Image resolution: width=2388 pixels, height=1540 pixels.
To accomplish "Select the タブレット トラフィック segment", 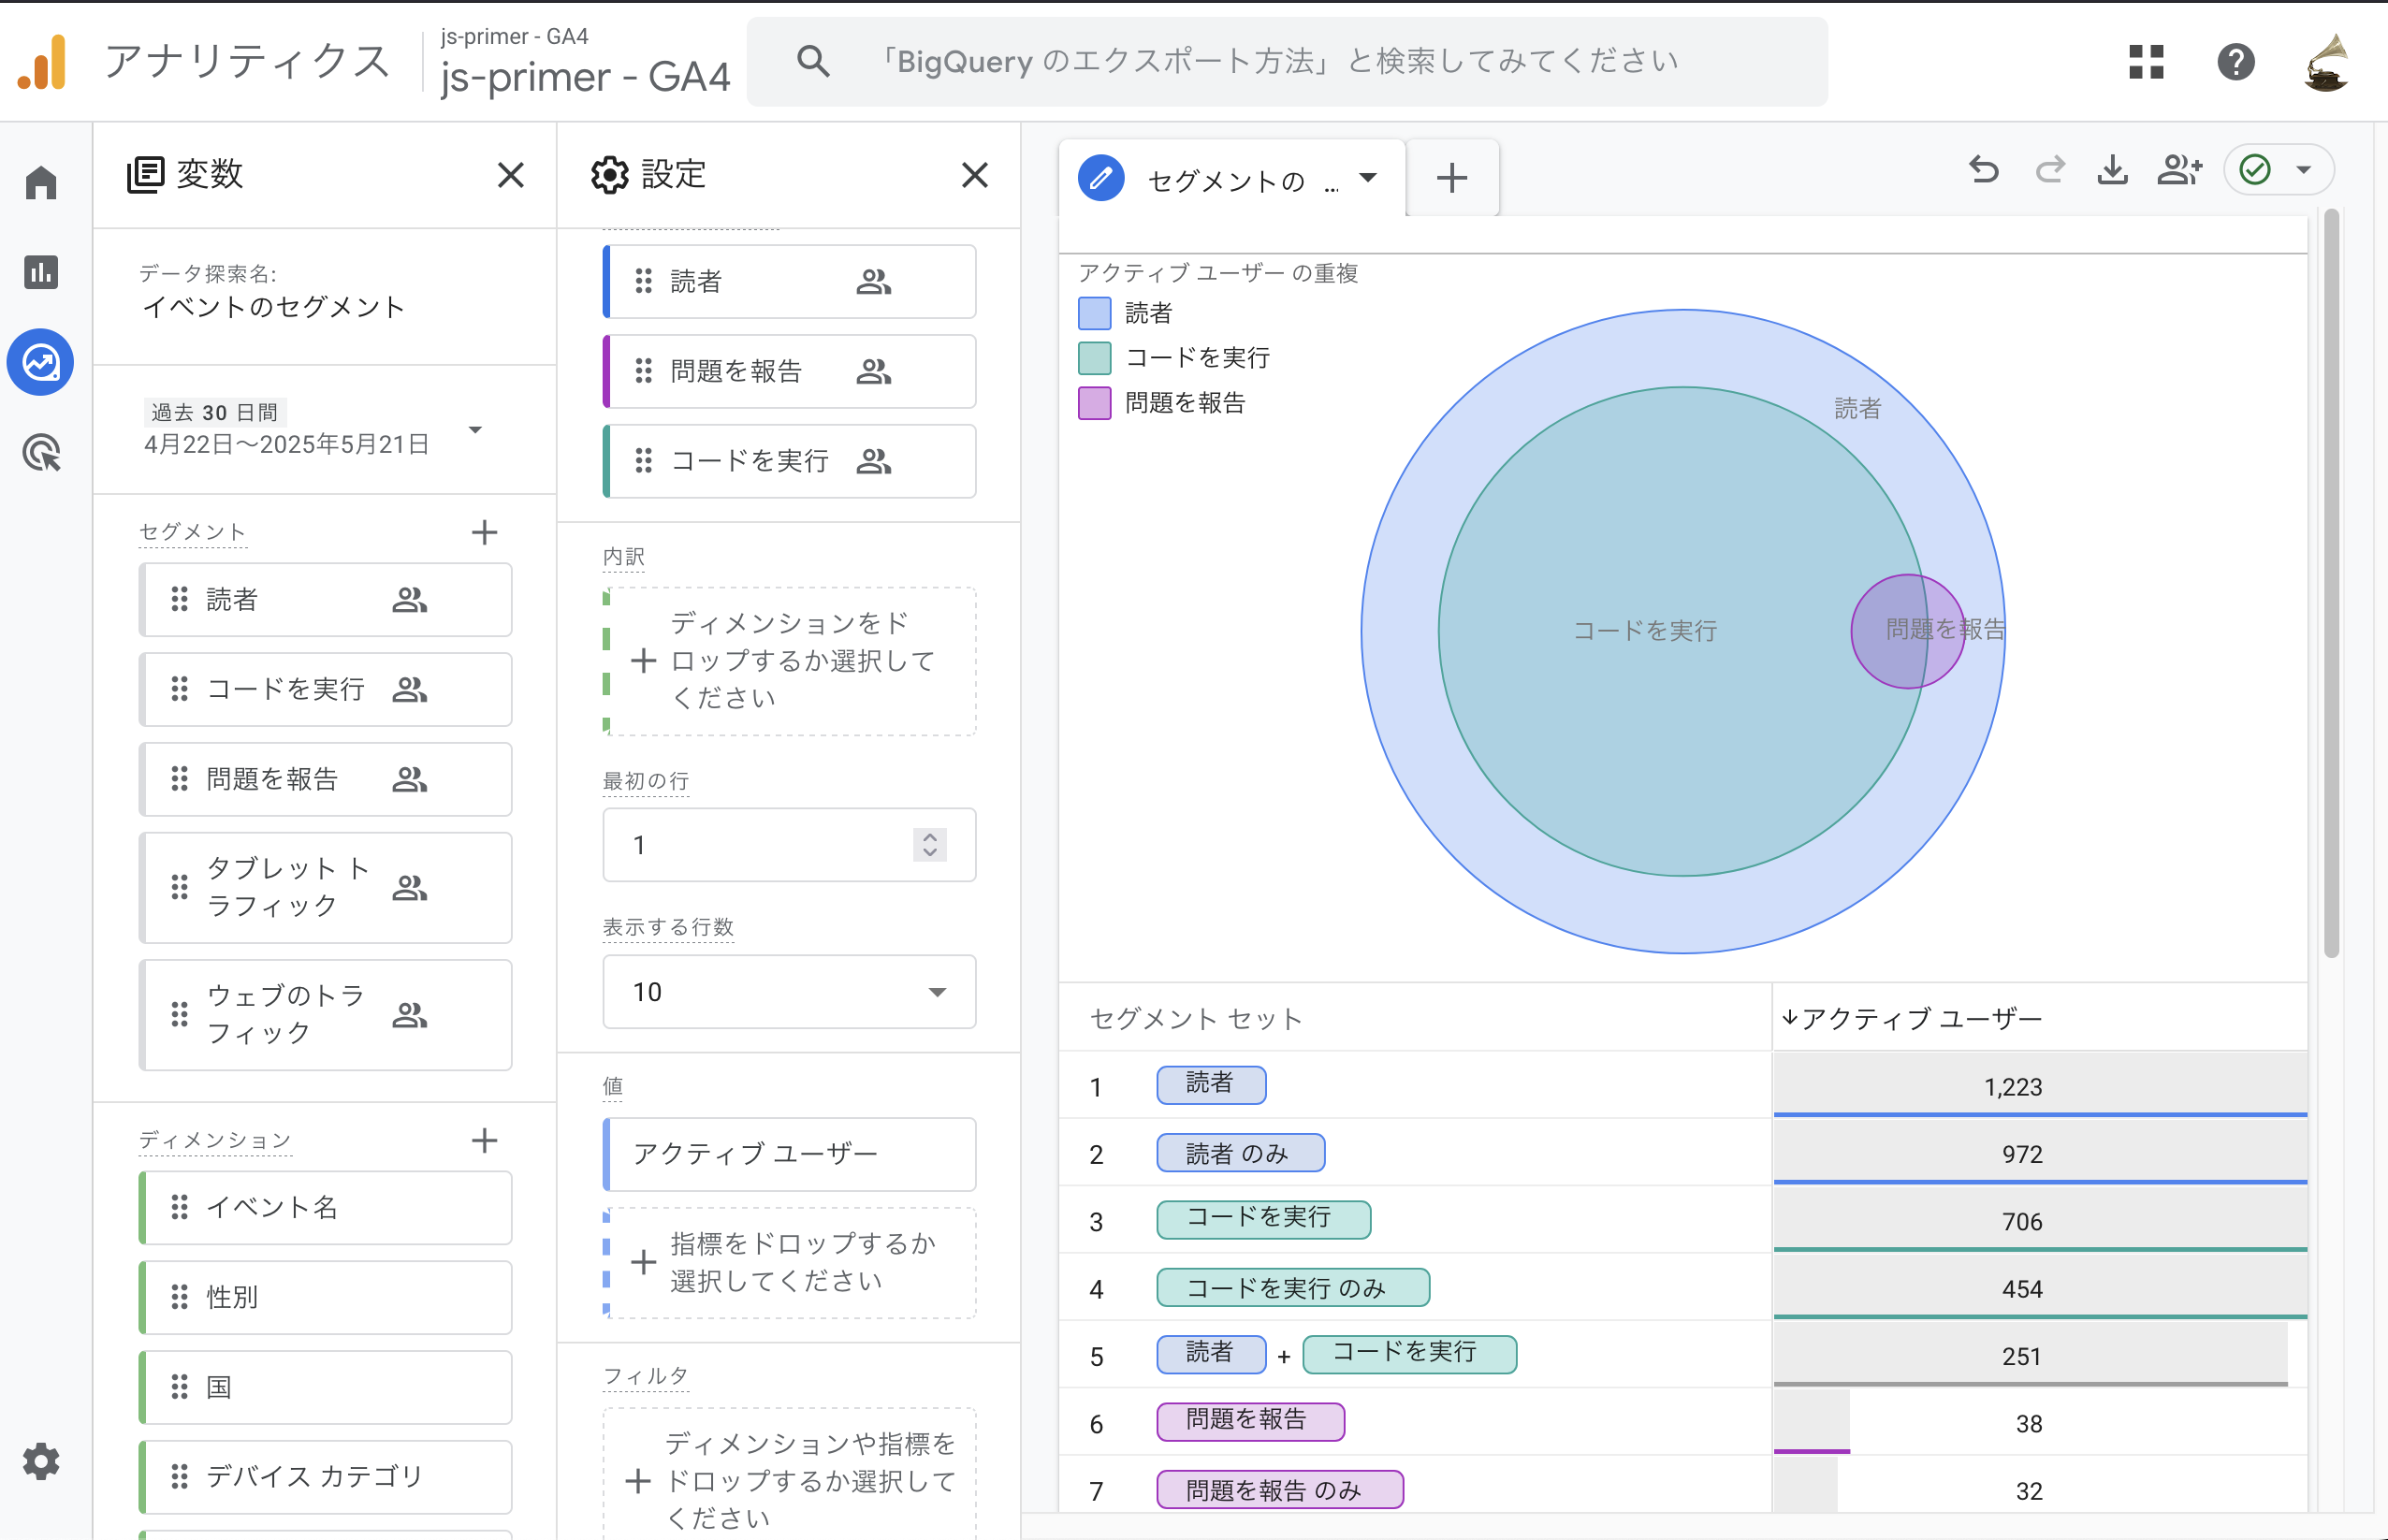I will tap(326, 888).
